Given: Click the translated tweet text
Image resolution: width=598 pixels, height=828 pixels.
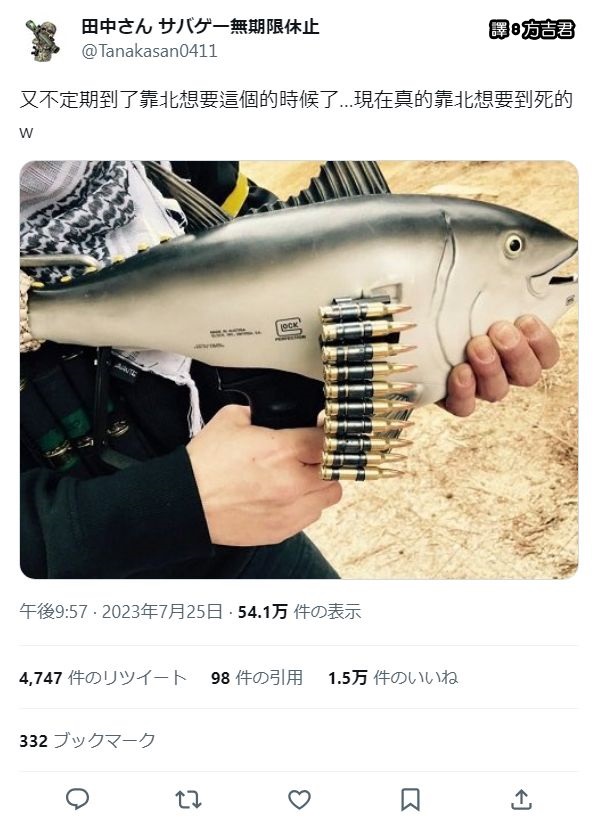Looking at the screenshot, I should click(x=296, y=114).
